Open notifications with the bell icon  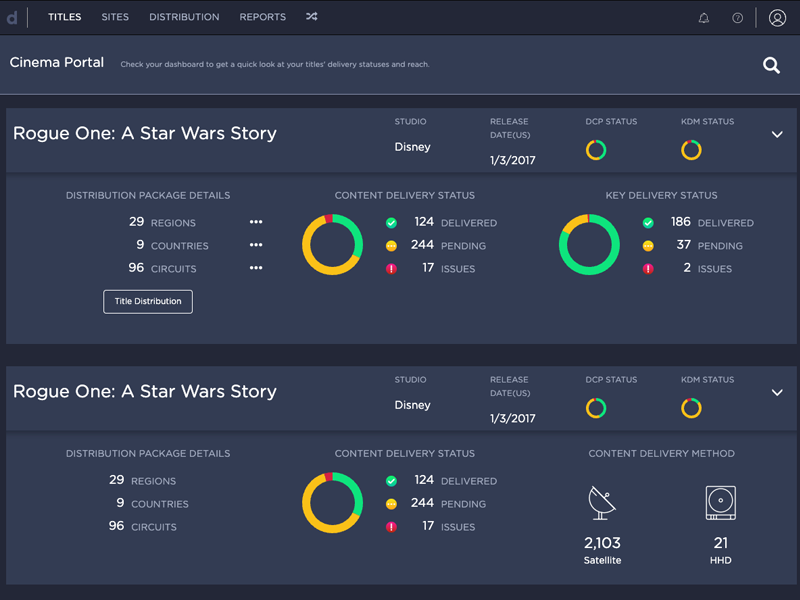704,18
